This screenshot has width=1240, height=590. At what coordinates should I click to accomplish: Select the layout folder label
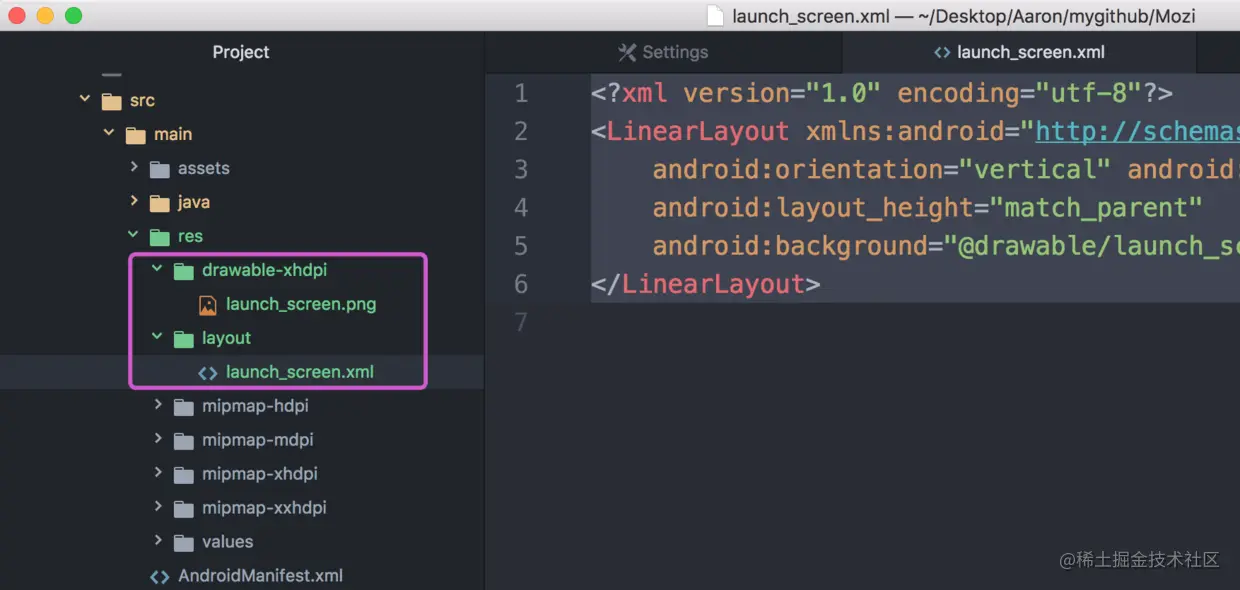[226, 338]
